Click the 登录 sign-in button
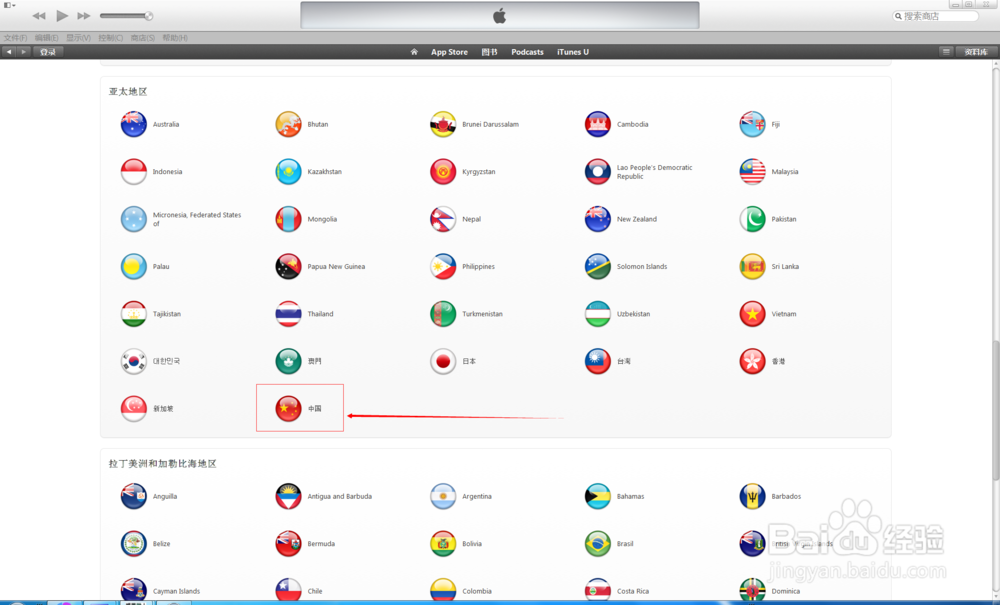 pyautogui.click(x=48, y=52)
